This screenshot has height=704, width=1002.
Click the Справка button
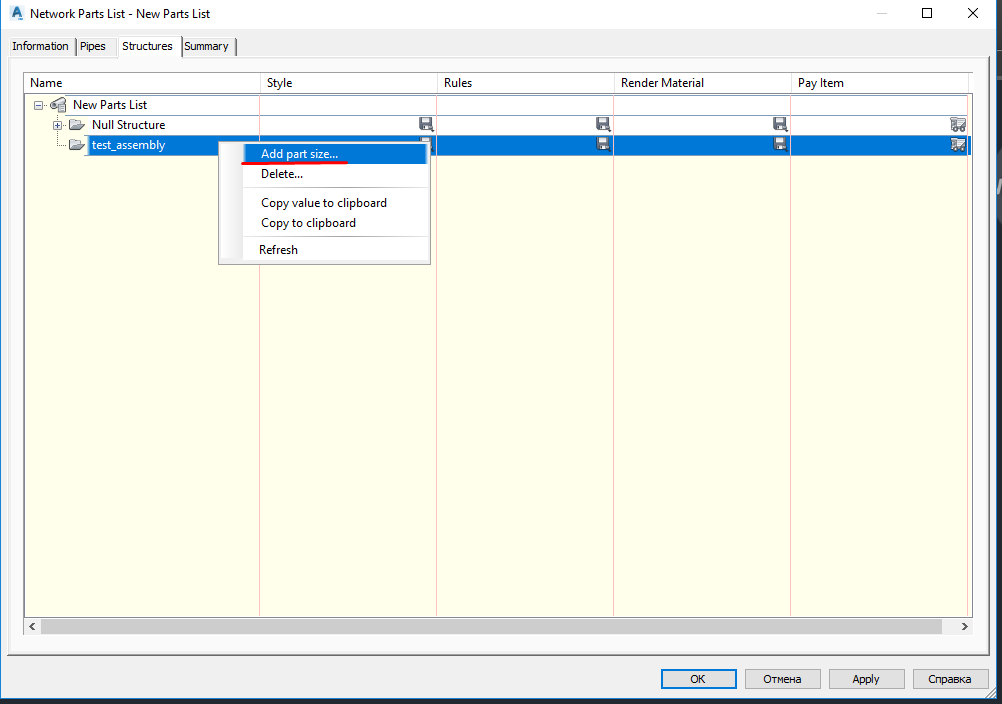pyautogui.click(x=950, y=678)
